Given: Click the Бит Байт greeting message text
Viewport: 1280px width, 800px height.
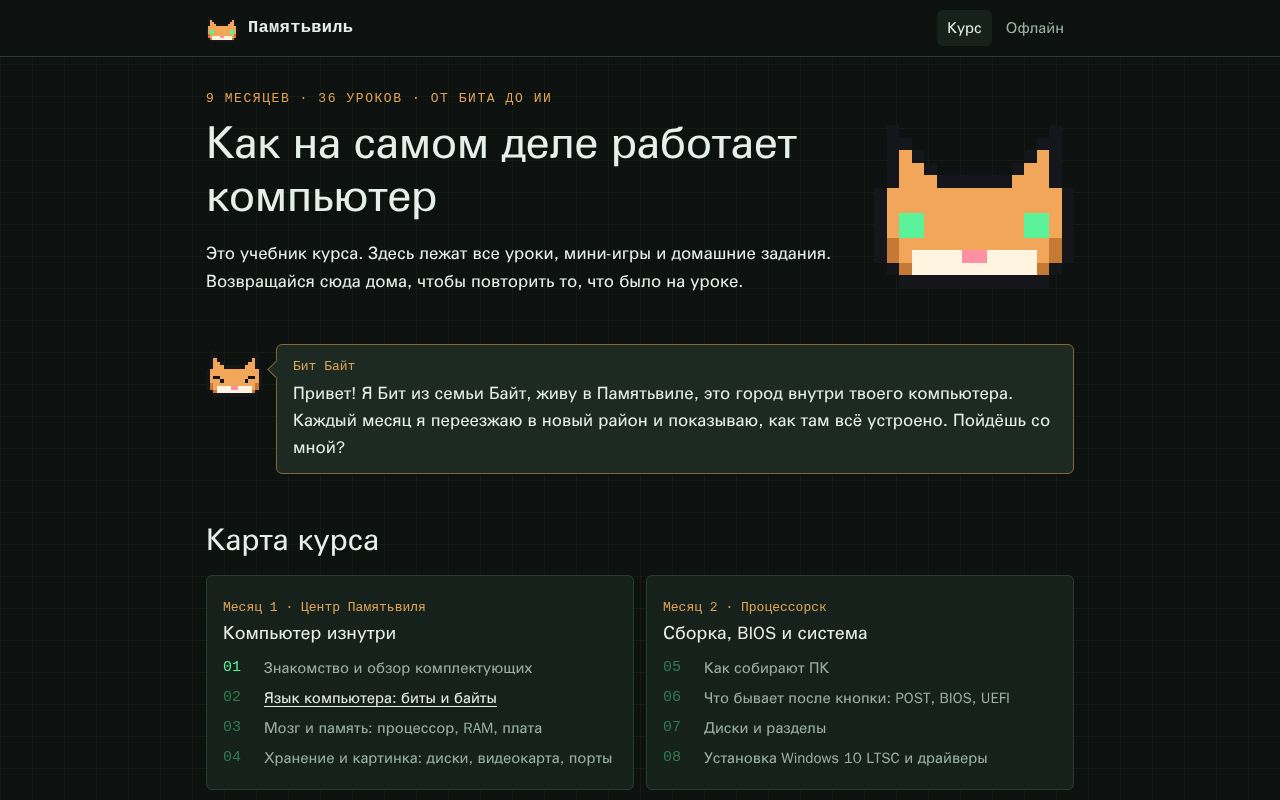Looking at the screenshot, I should 672,421.
